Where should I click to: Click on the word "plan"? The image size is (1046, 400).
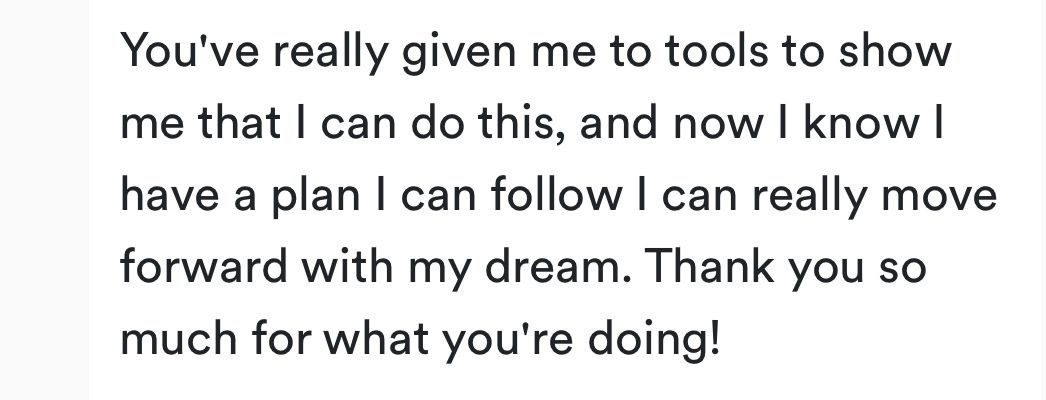pyautogui.click(x=316, y=197)
